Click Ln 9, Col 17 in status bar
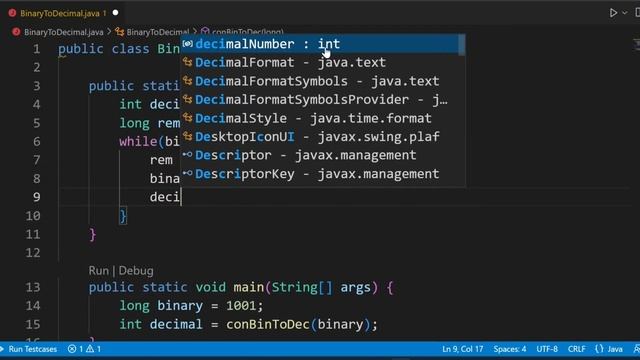 coord(462,349)
